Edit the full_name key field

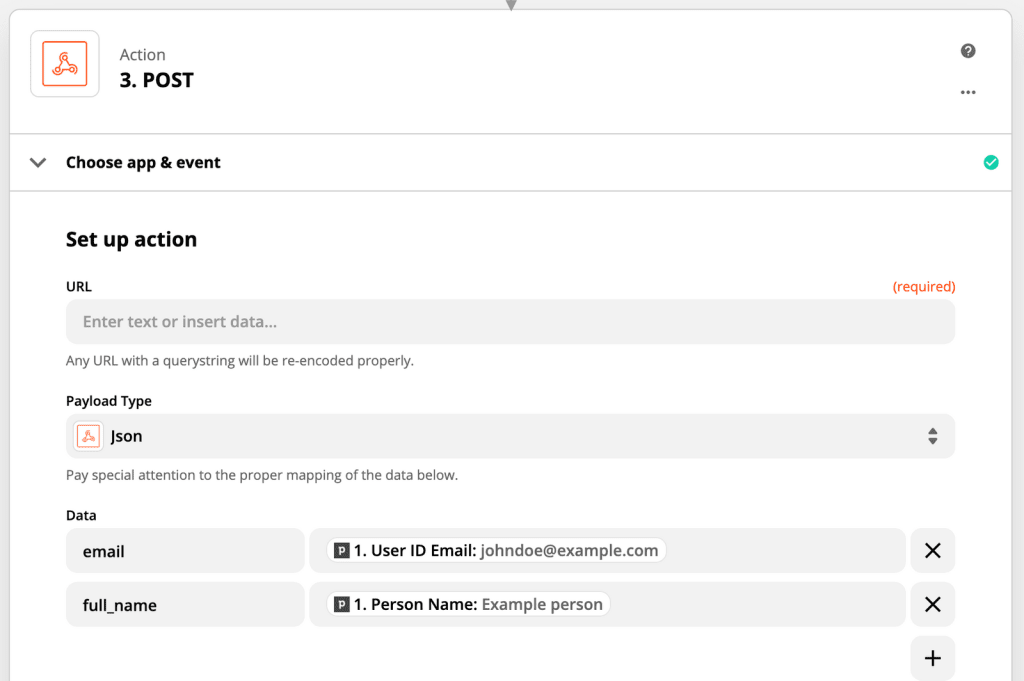pyautogui.click(x=185, y=605)
